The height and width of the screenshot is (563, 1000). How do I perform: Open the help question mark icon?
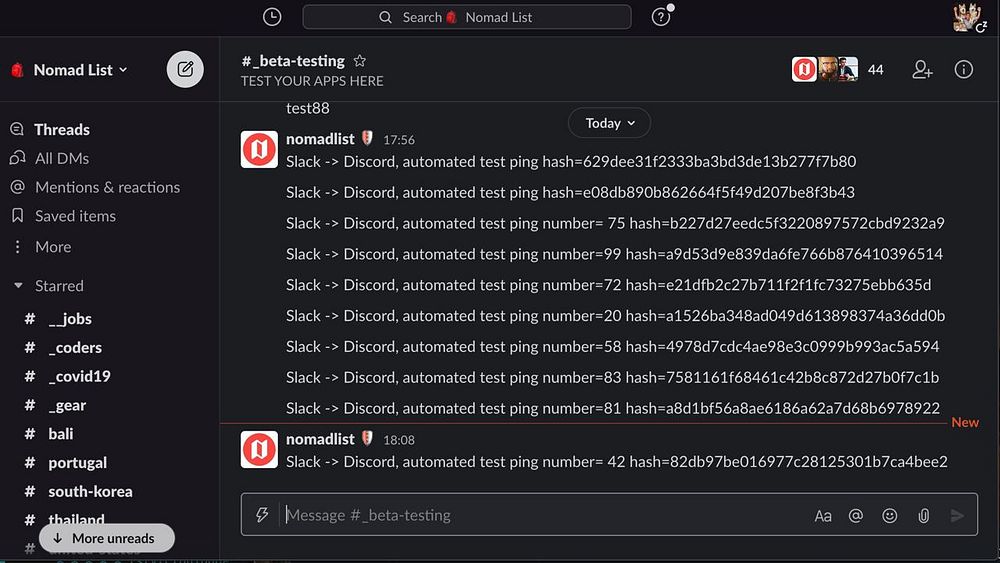click(x=661, y=17)
